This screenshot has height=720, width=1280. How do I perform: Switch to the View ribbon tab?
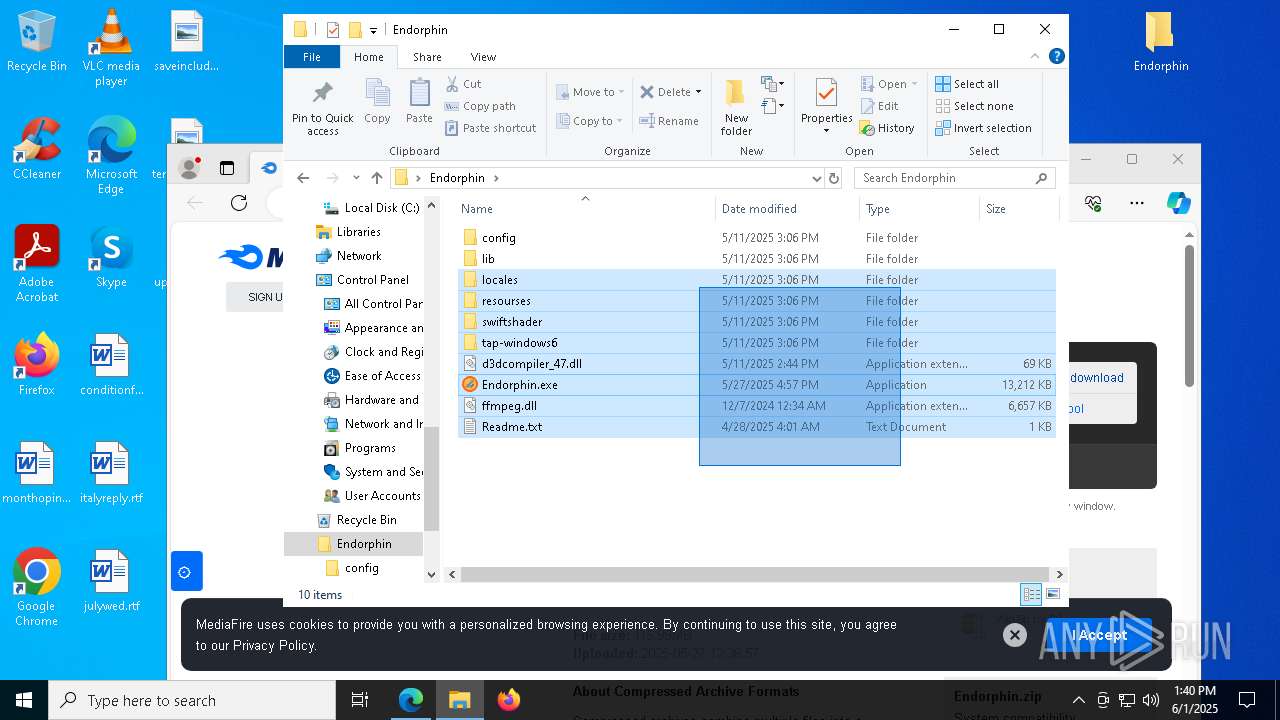click(483, 57)
